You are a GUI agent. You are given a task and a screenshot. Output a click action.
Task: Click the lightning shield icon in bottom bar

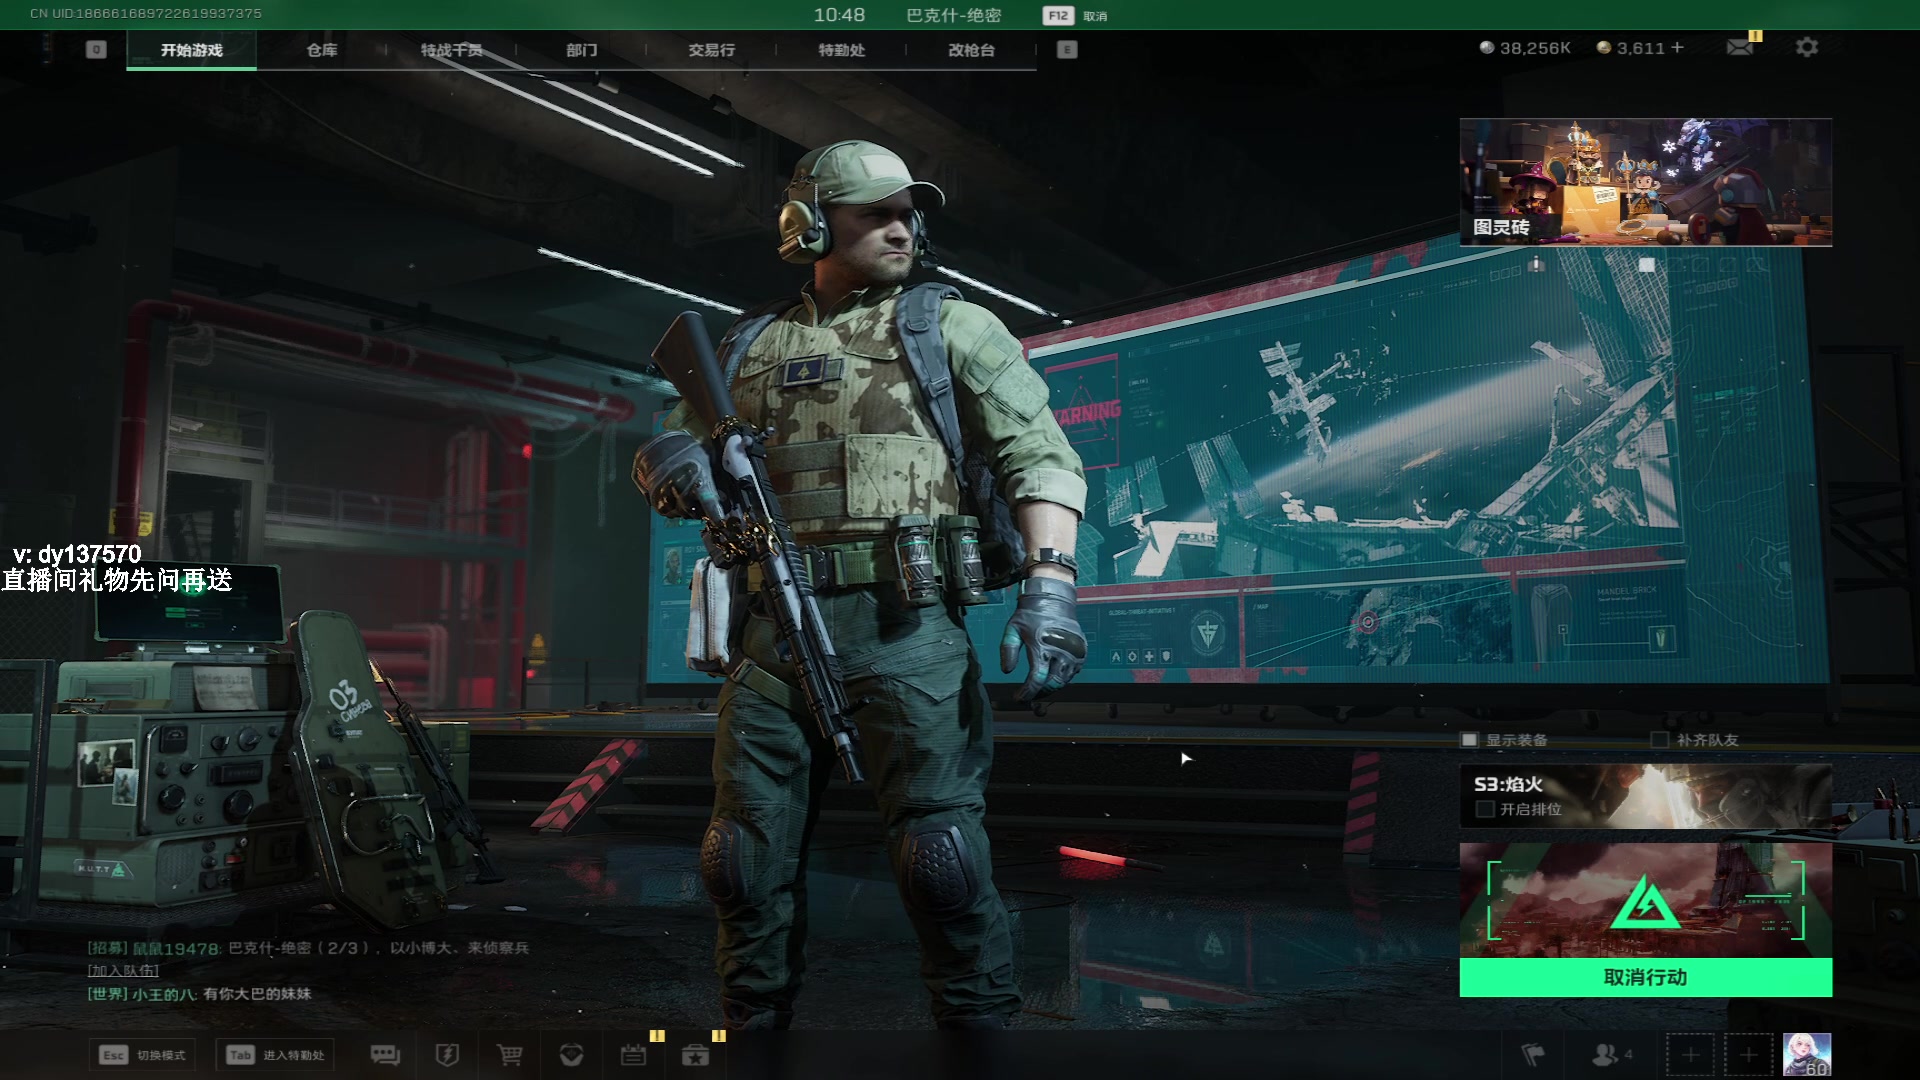point(447,1055)
